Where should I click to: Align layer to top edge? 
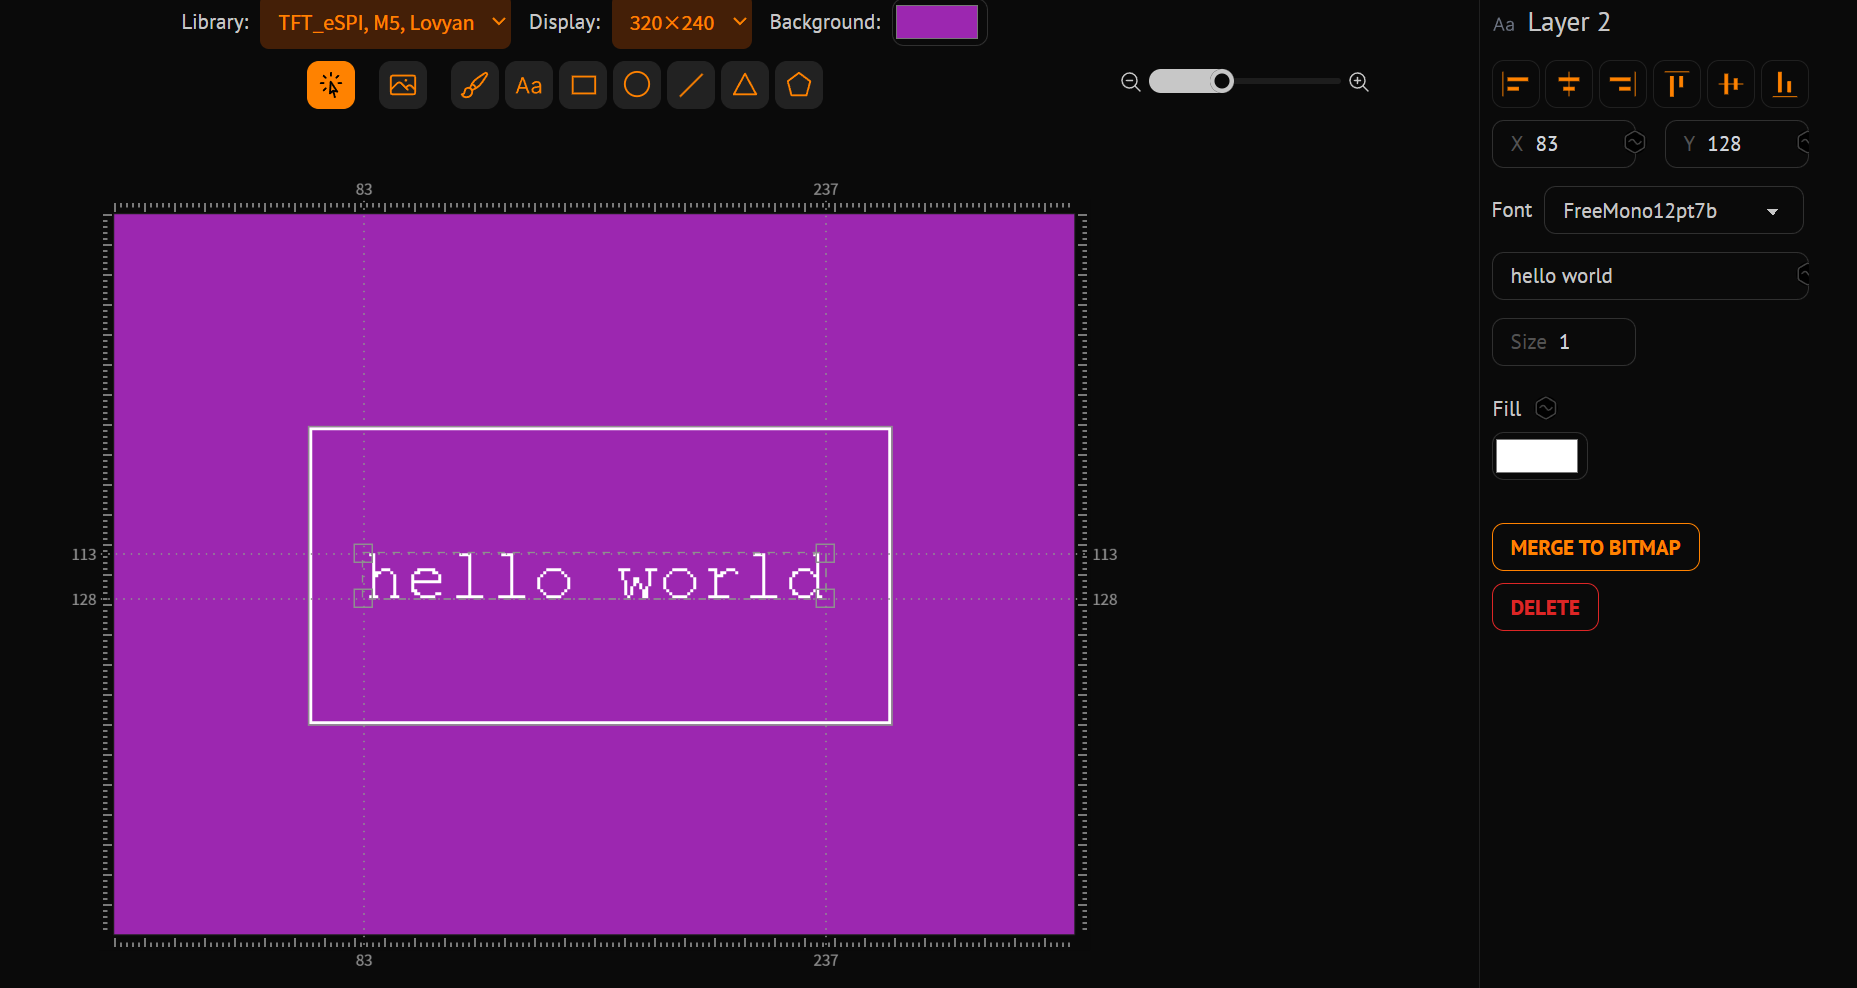tap(1677, 84)
